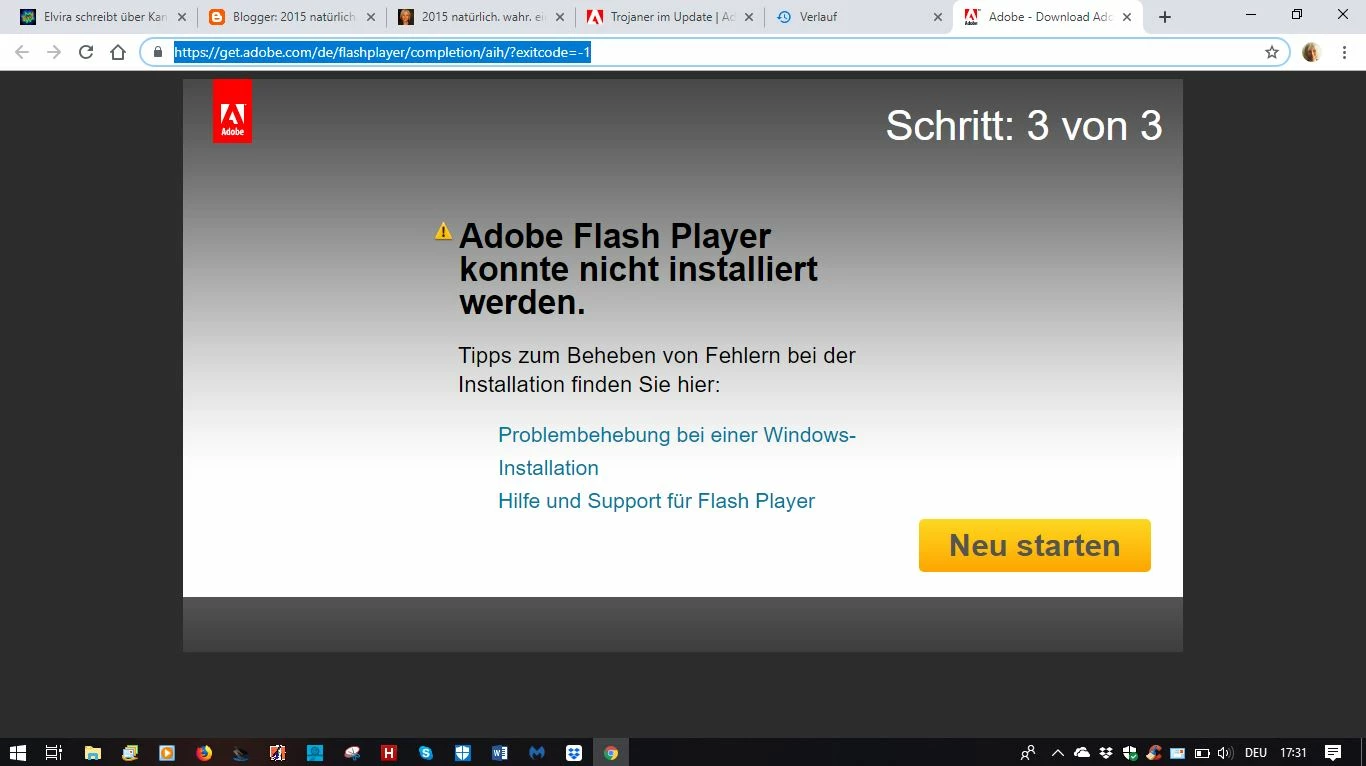1366x766 pixels.
Task: Open the orange media player taskbar icon
Action: (167, 753)
